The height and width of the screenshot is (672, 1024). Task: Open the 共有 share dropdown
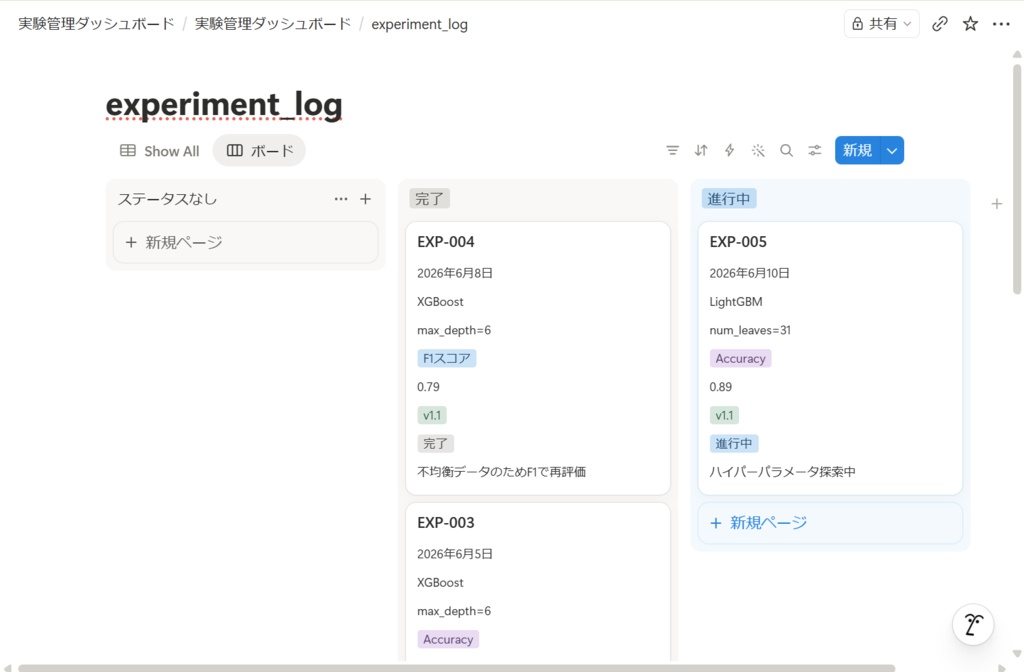[882, 24]
